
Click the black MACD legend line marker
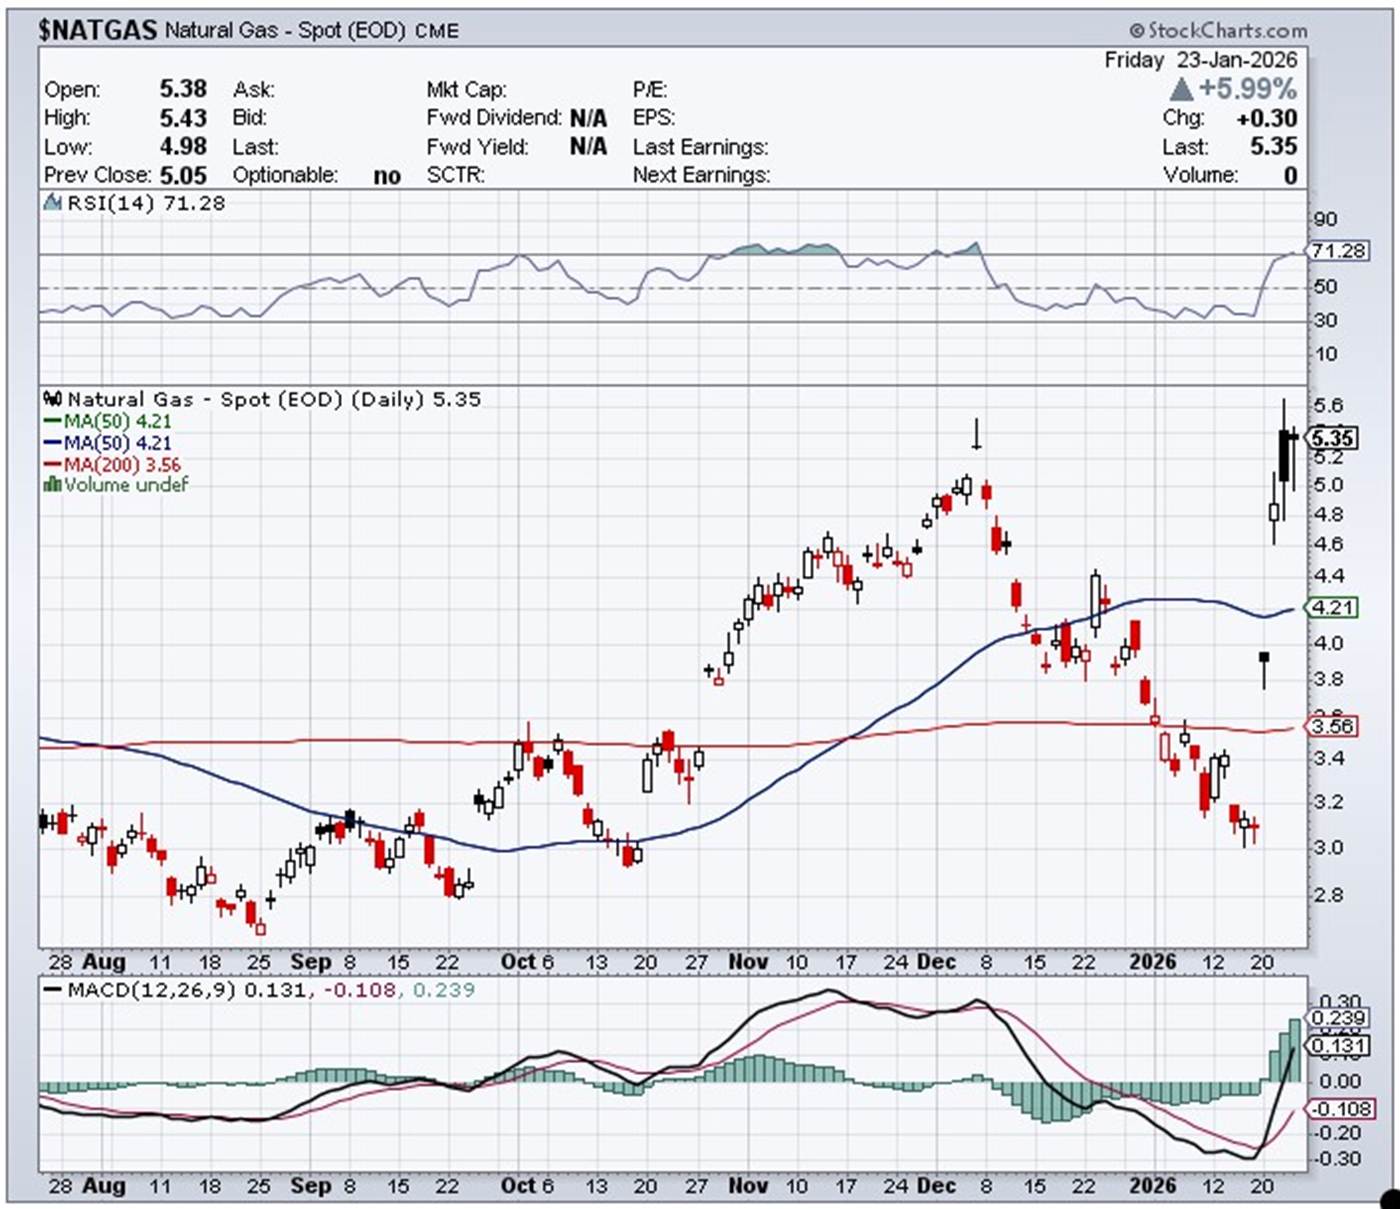coord(53,990)
